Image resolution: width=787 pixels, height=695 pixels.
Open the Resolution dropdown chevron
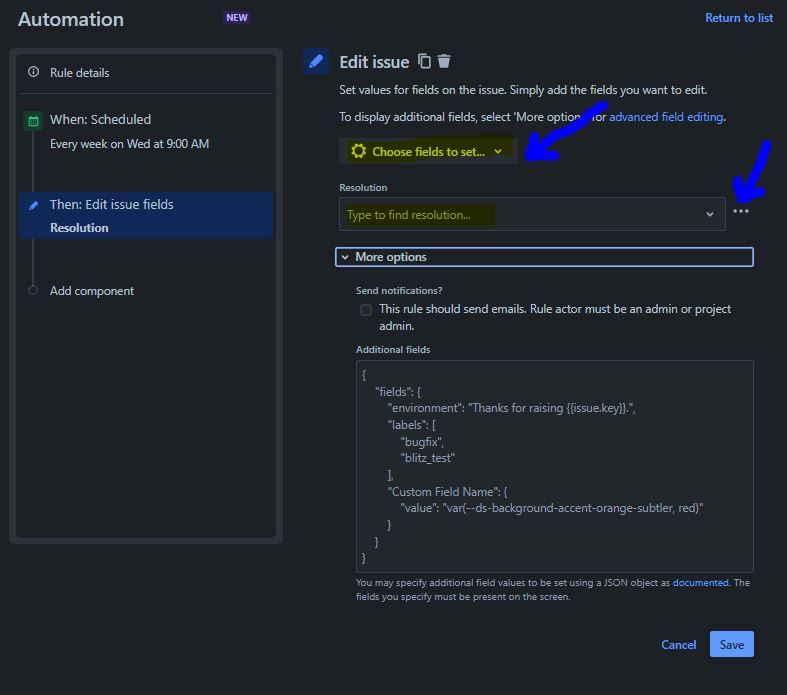pyautogui.click(x=710, y=214)
